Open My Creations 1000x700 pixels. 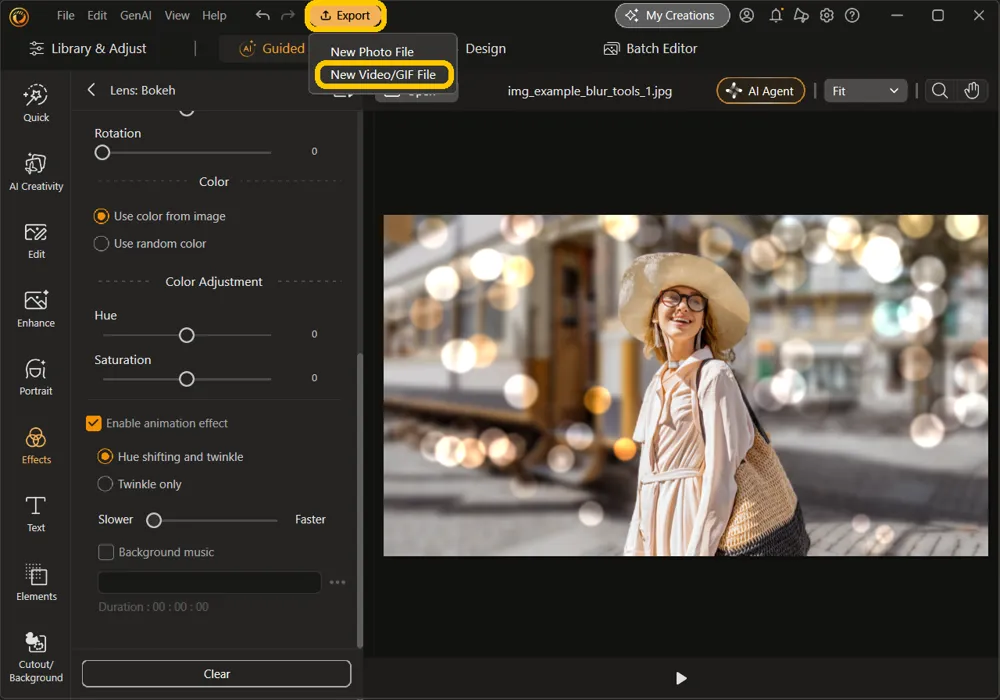pos(672,15)
